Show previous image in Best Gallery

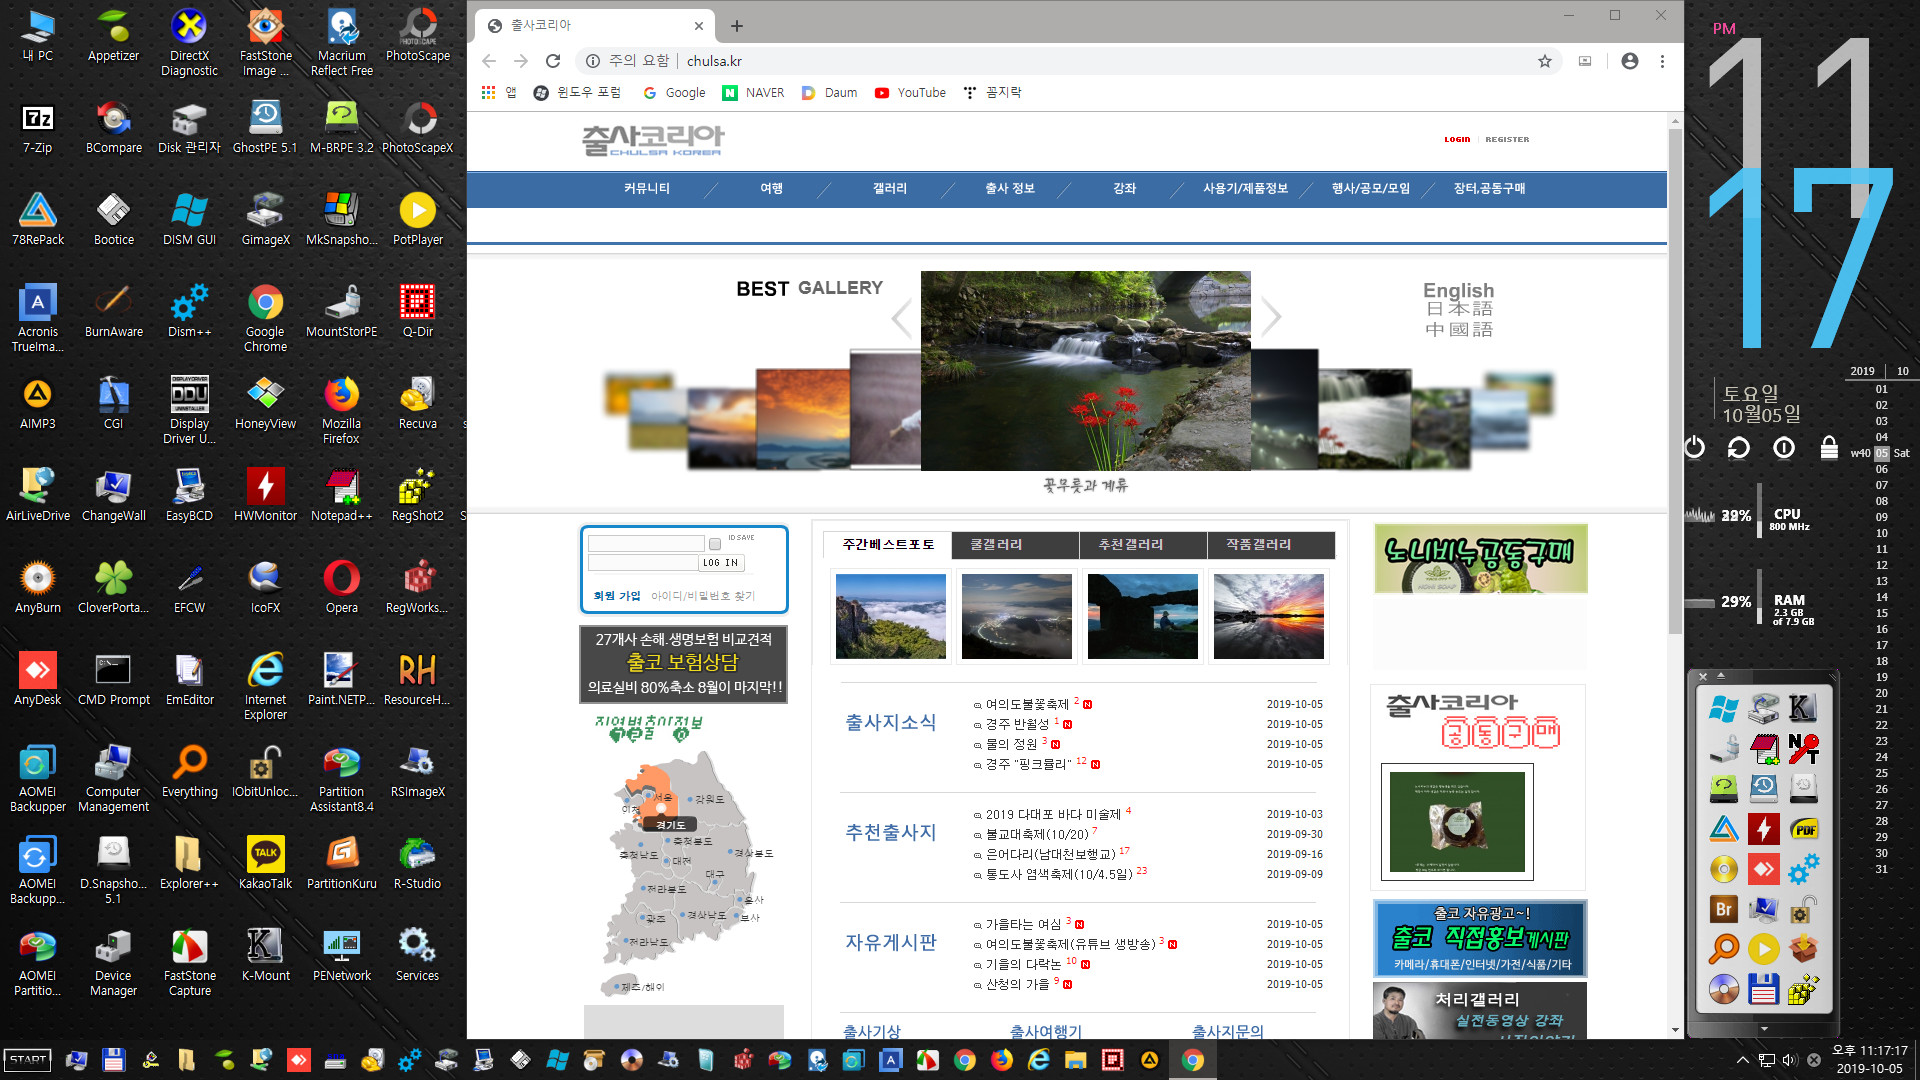[x=901, y=318]
